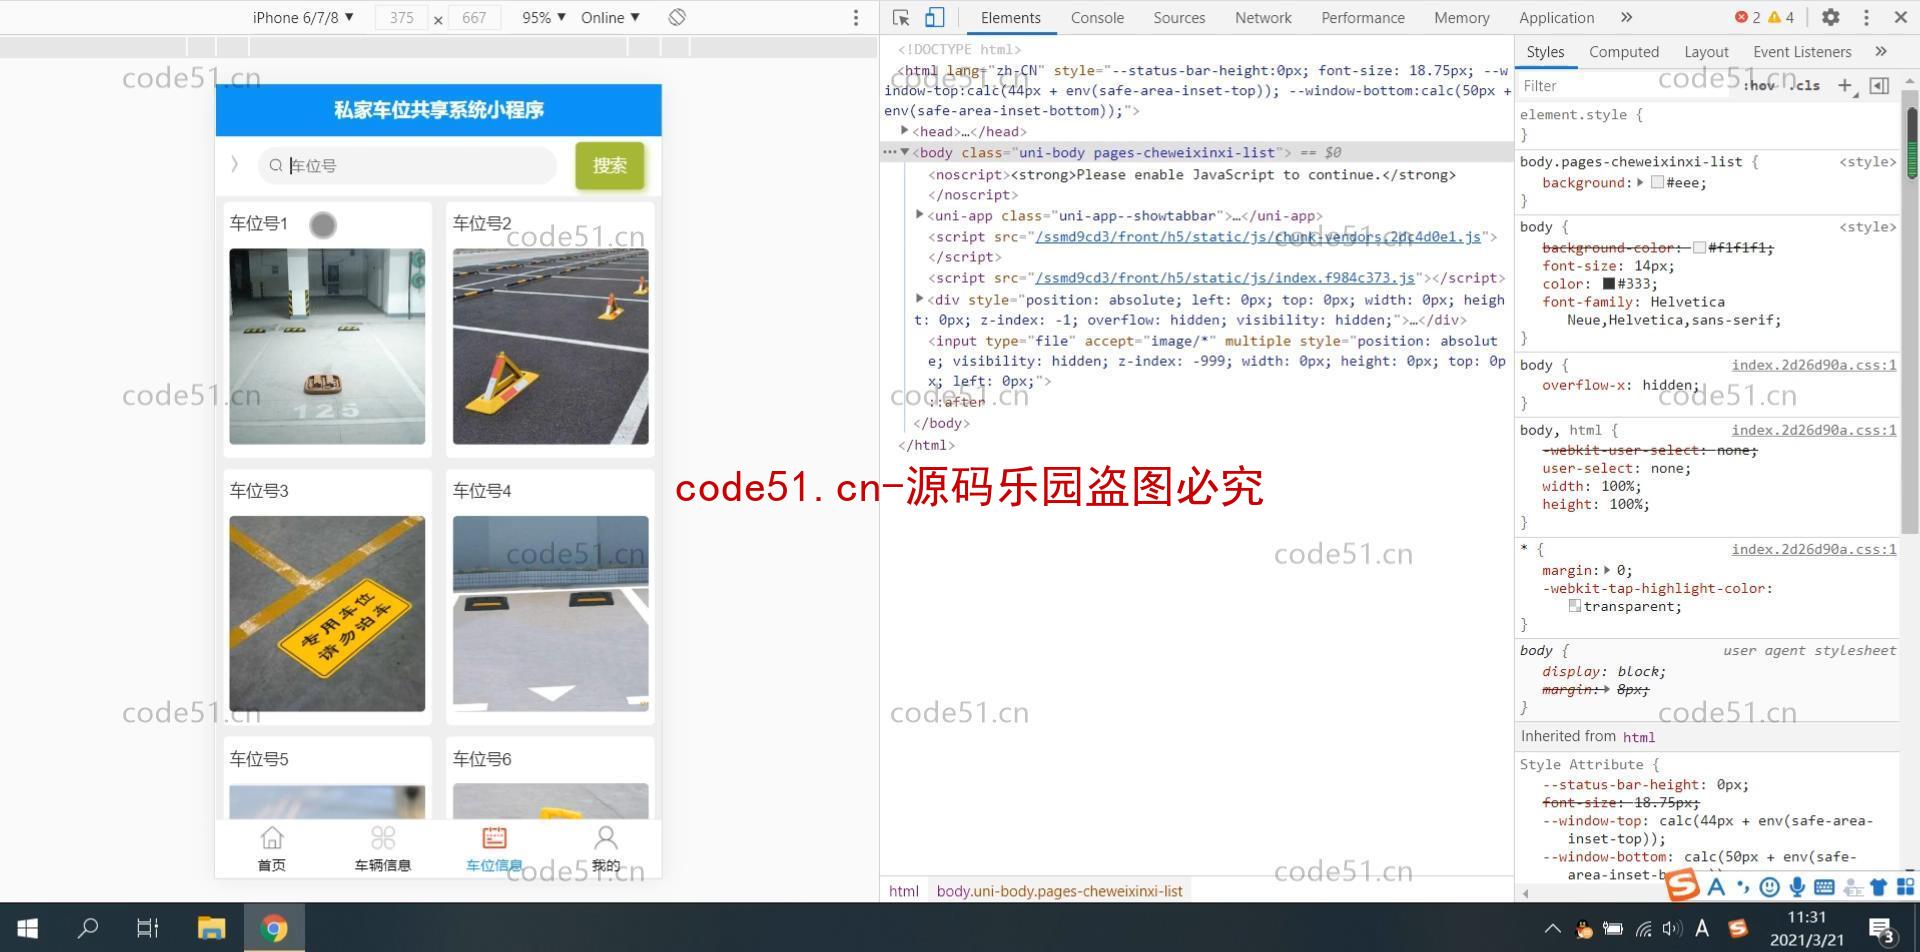Switch to the Layout tab
This screenshot has height=952, width=1920.
click(x=1706, y=51)
